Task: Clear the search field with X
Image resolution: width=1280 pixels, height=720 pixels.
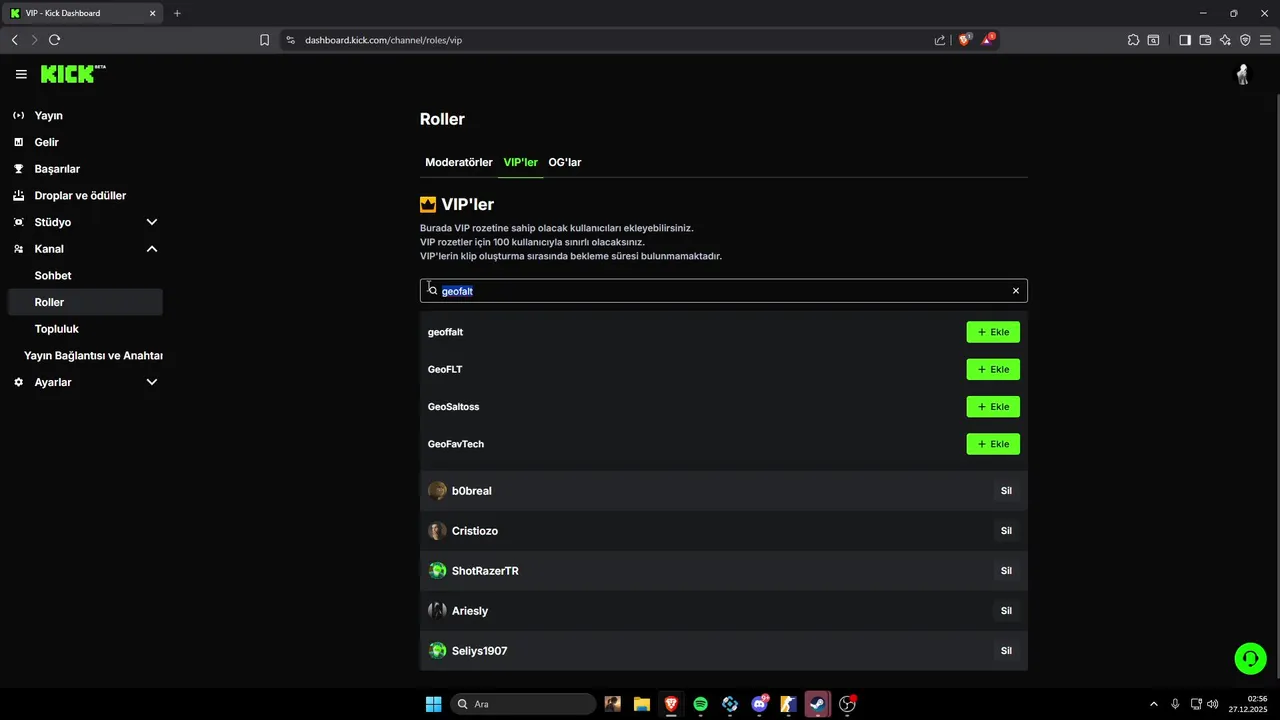Action: pos(1016,291)
